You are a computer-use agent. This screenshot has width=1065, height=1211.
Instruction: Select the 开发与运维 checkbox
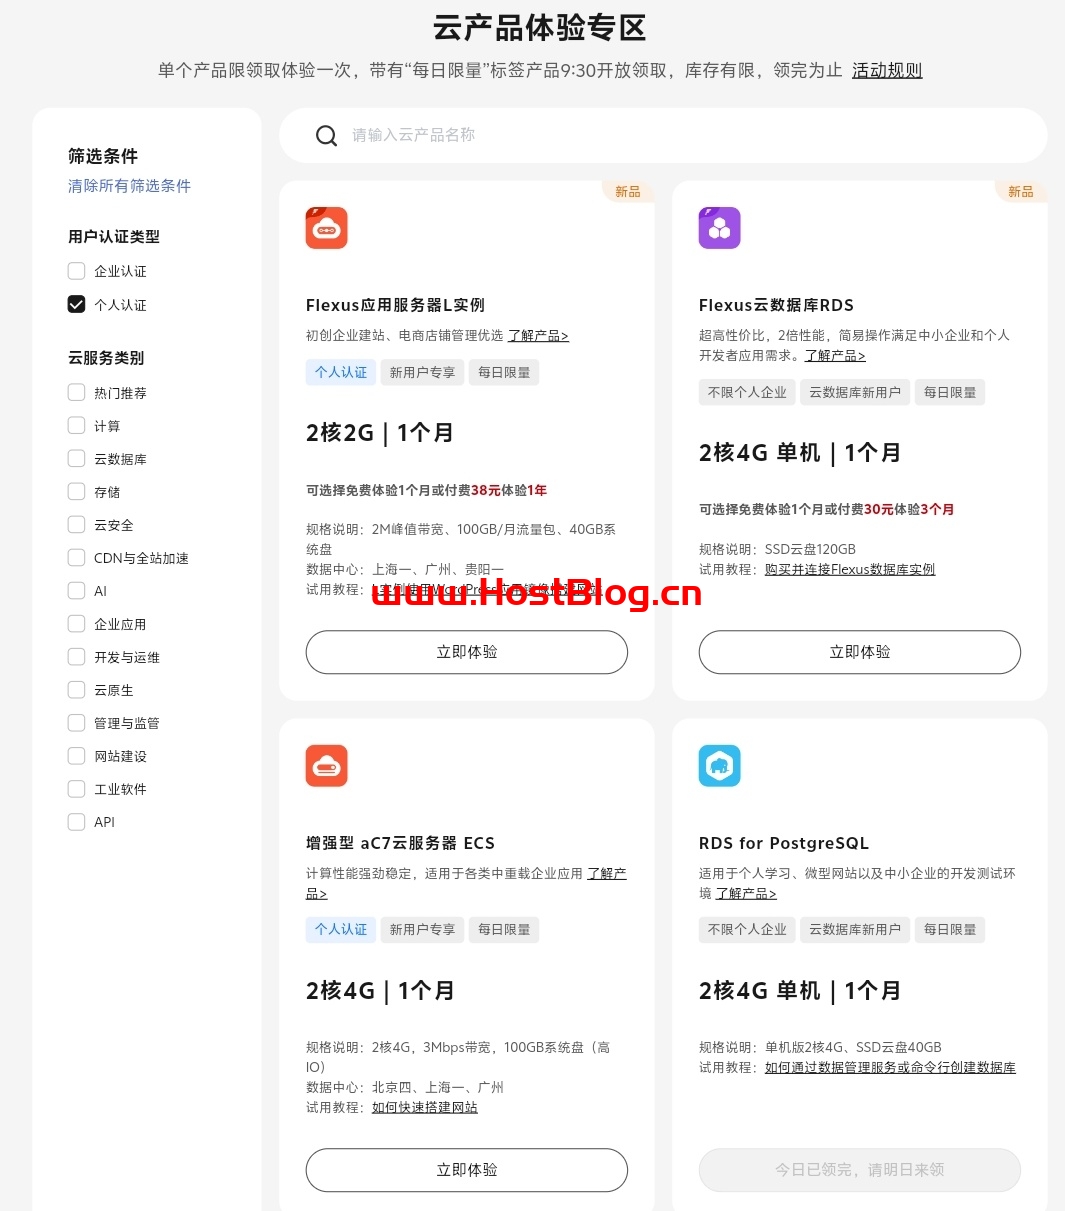(x=76, y=656)
